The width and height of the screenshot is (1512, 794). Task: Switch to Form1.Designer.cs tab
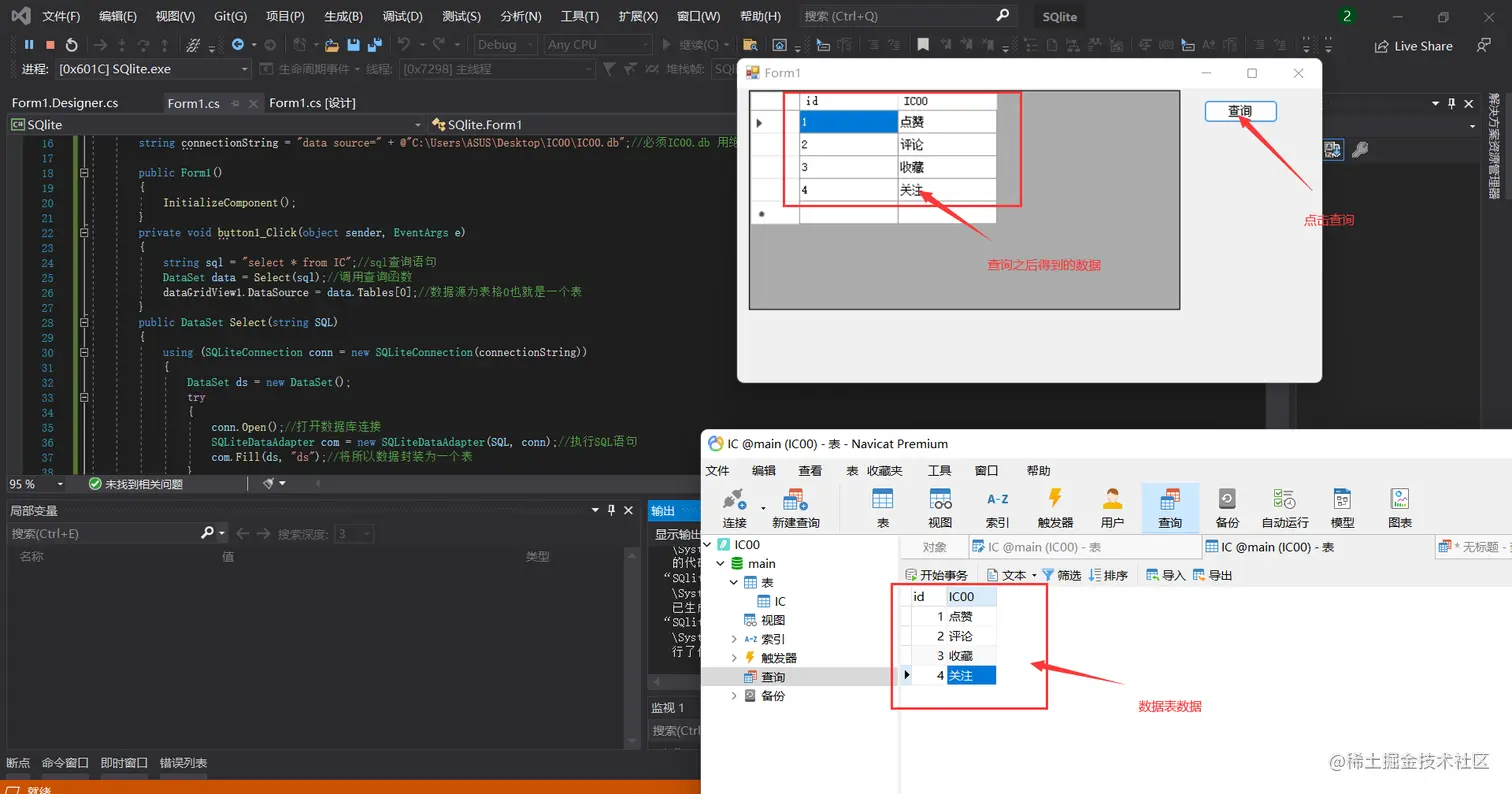click(x=65, y=103)
